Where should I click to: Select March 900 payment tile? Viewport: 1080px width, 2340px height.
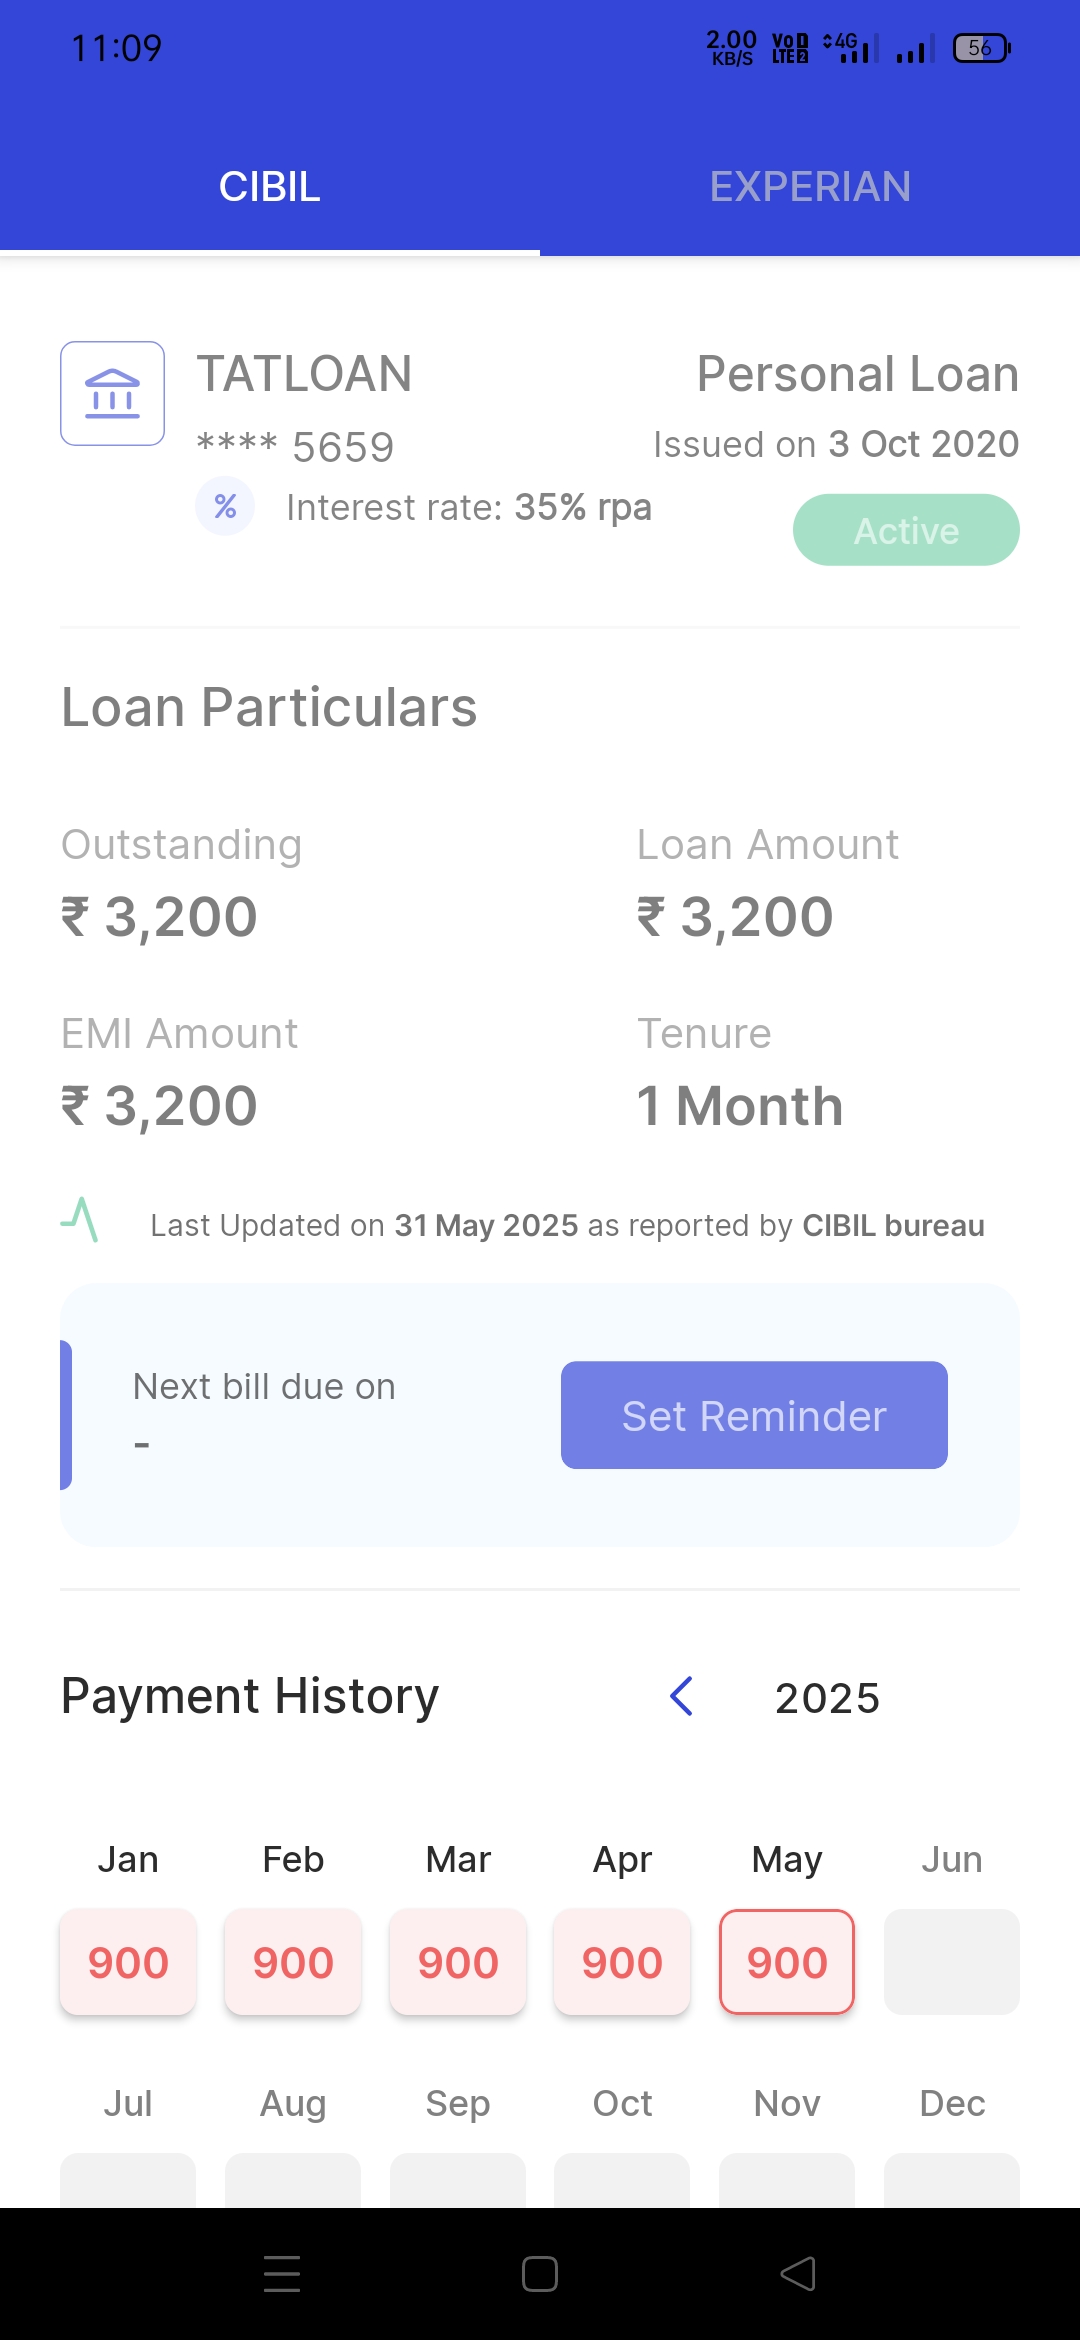pos(458,1962)
